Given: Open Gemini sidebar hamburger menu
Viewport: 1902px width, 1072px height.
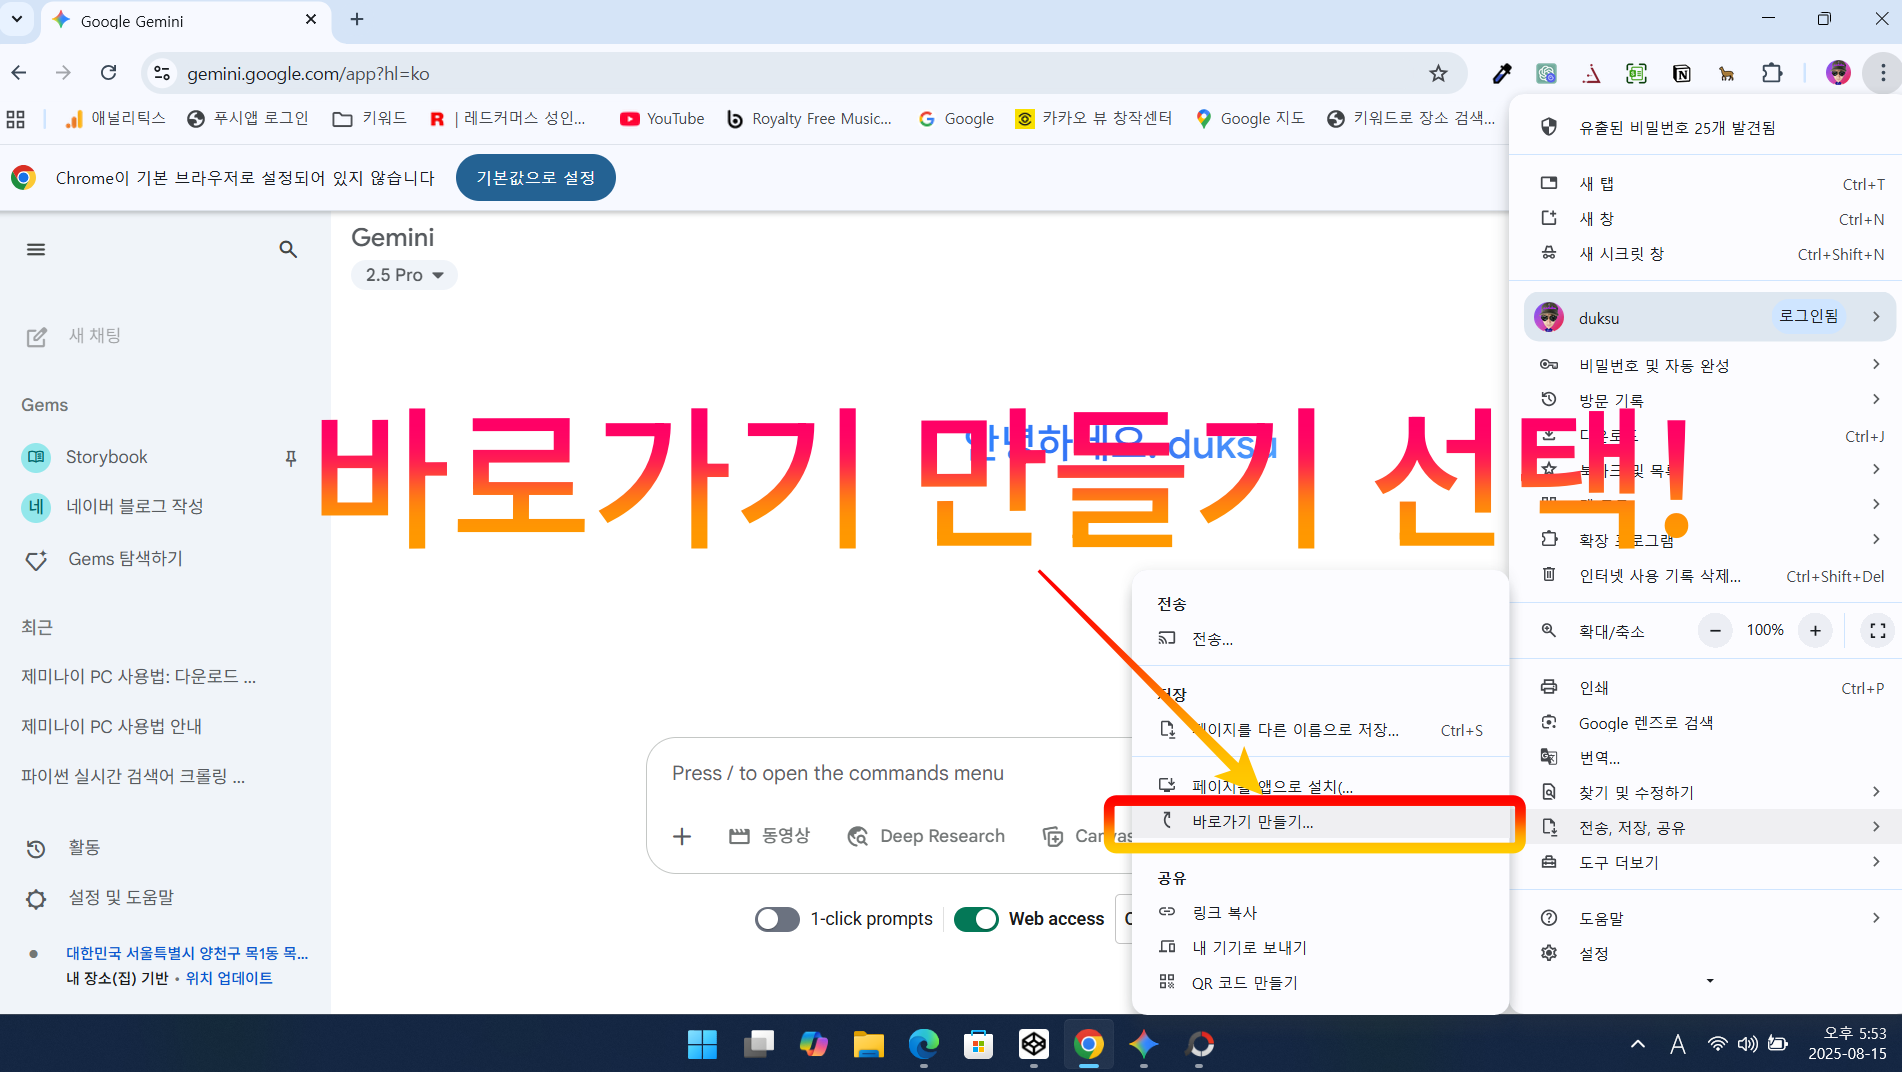Looking at the screenshot, I should (36, 249).
